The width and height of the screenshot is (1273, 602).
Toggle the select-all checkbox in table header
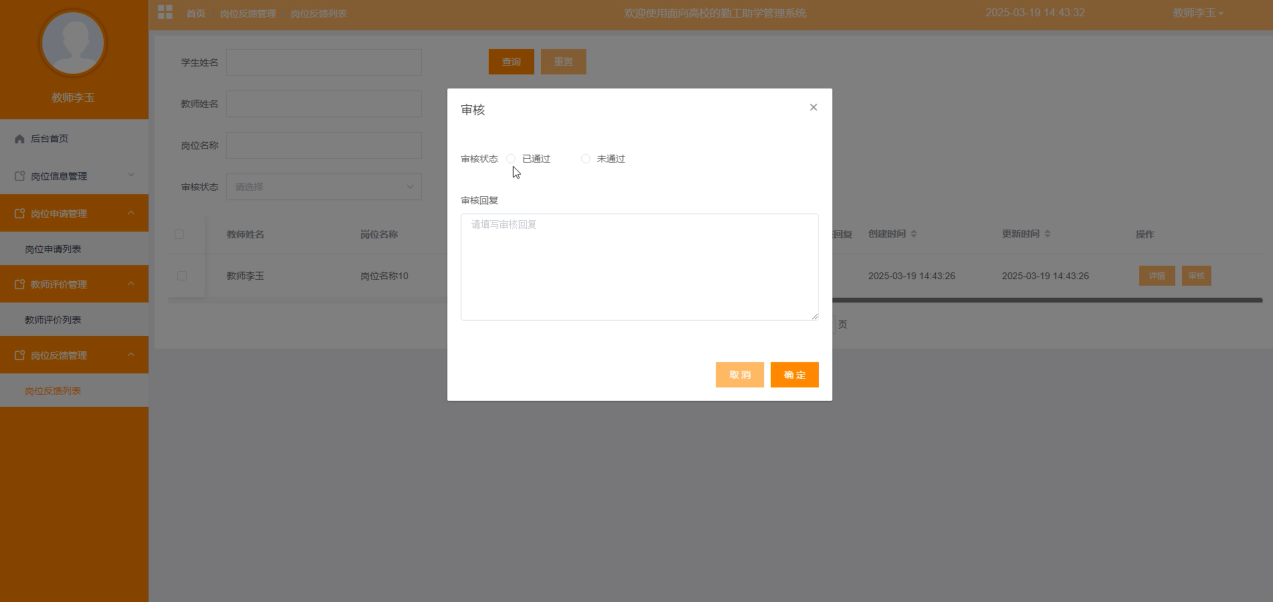180,234
